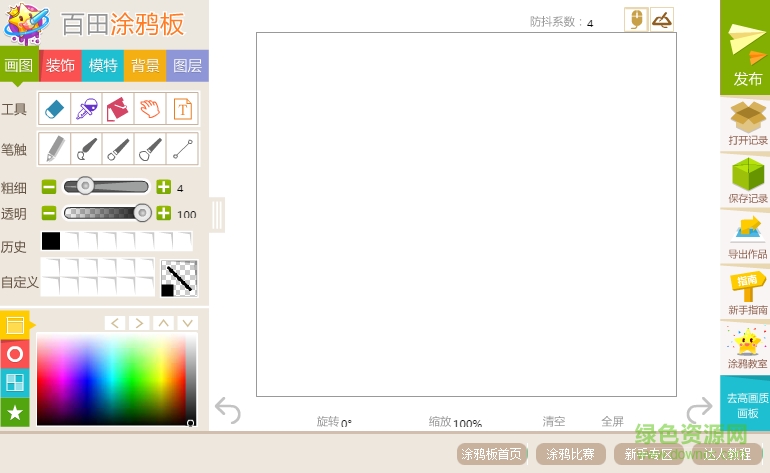Click the 百田涂鸦板 logo
This screenshot has width=770, height=473.
pos(94,24)
